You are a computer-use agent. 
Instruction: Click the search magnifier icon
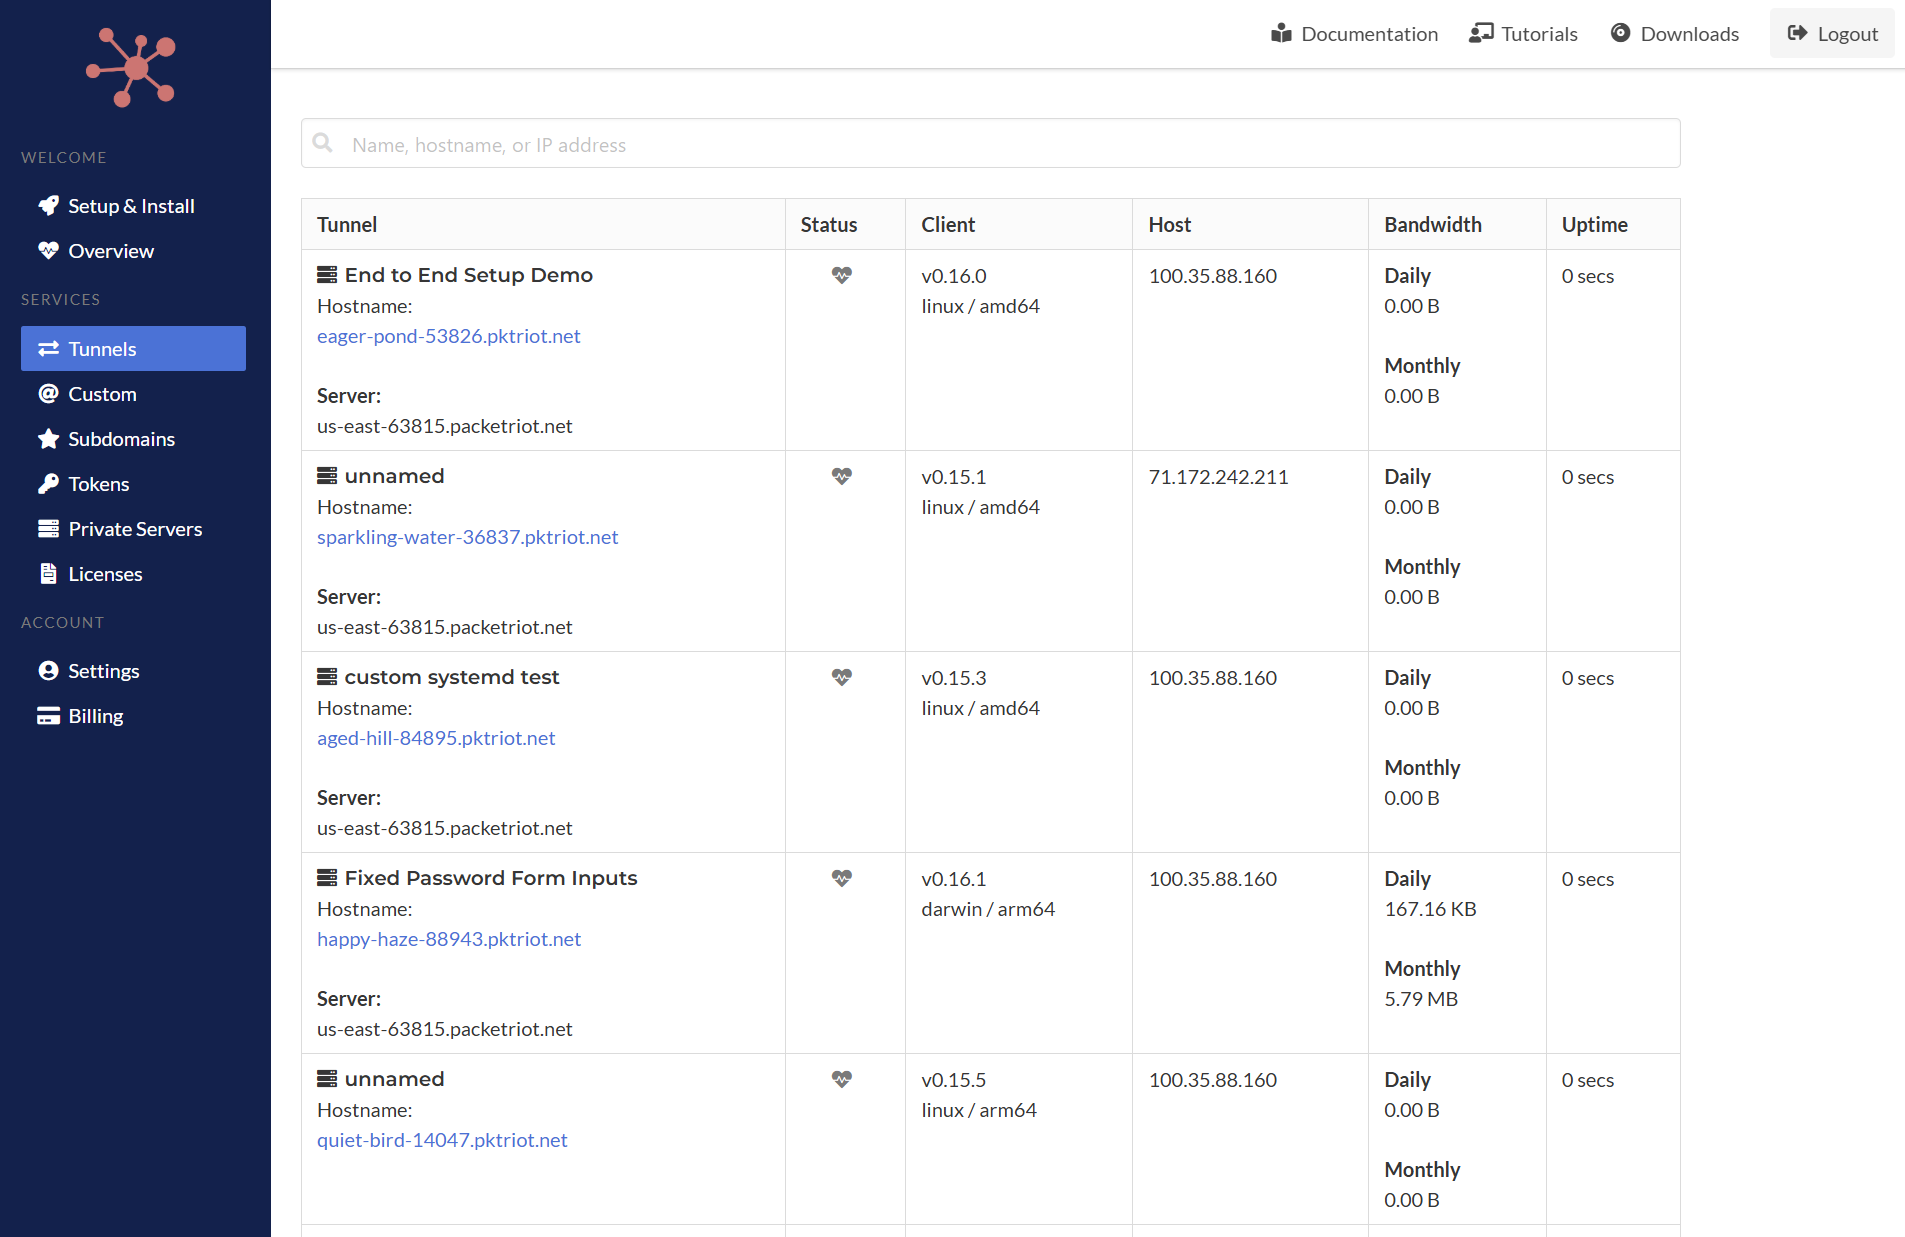(323, 143)
